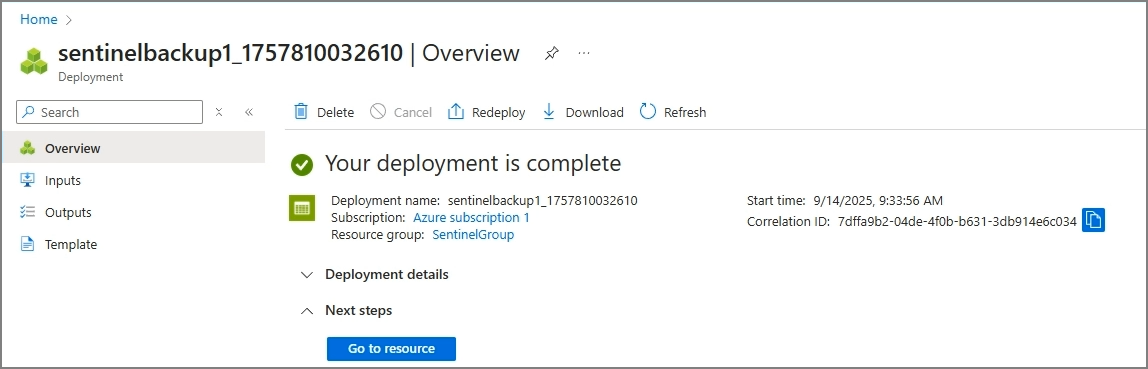Click the start time value 9/14/2025, 9:33:56 AM
1148x369 pixels.
pyautogui.click(x=878, y=200)
